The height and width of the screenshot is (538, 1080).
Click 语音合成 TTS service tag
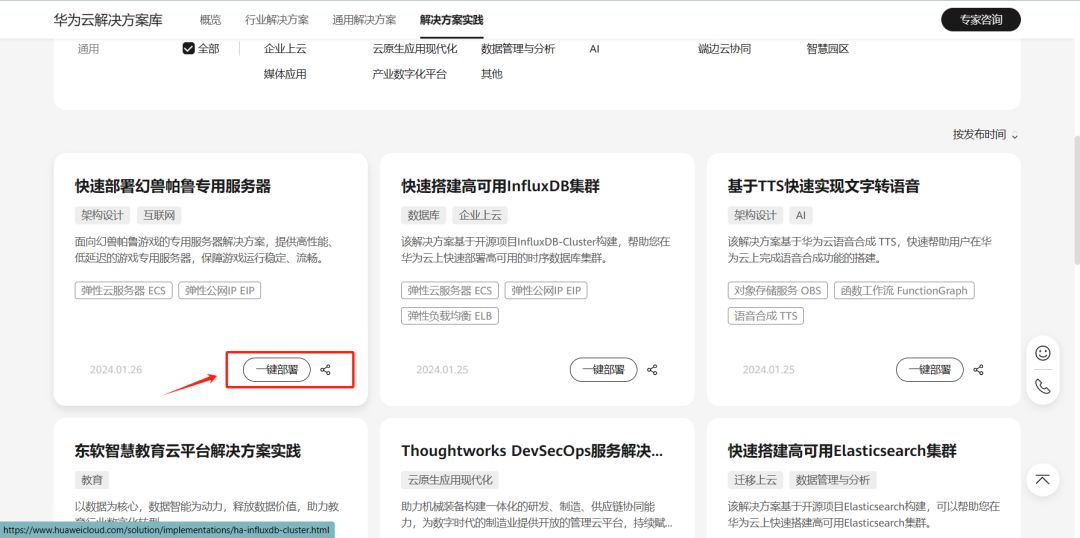pos(766,316)
